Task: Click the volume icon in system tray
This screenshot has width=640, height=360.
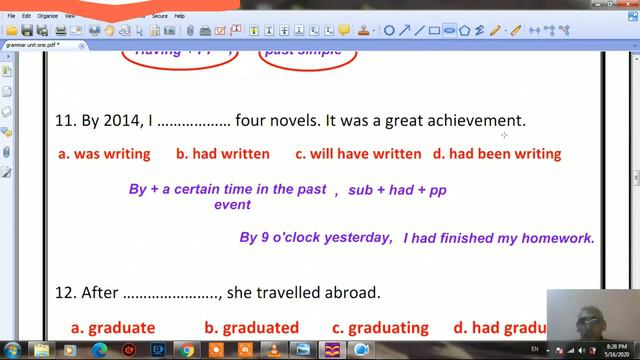Action: coord(582,351)
